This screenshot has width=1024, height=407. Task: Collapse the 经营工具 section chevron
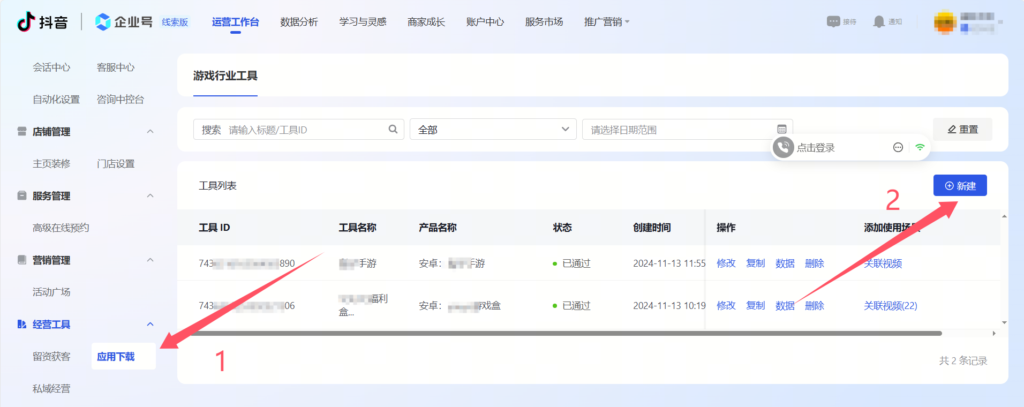pyautogui.click(x=150, y=324)
